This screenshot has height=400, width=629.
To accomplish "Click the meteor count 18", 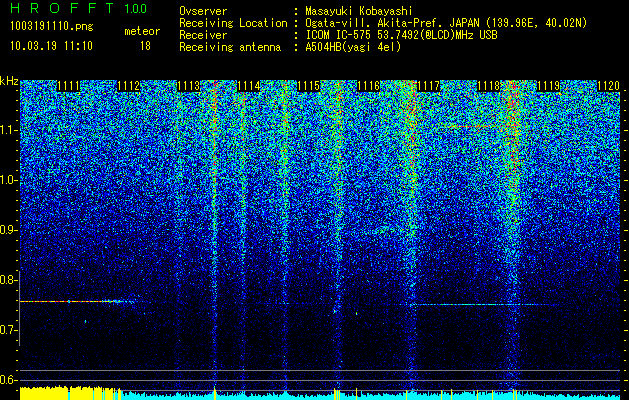I will coord(145,46).
